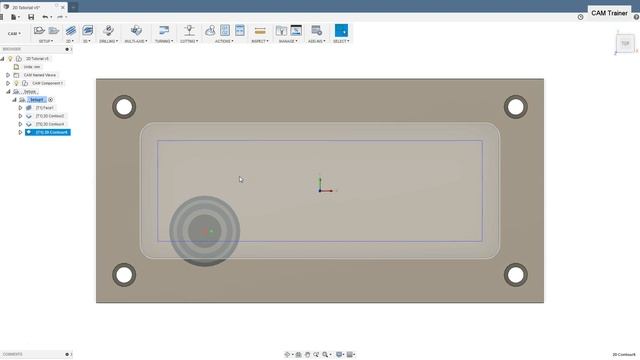Toggle the Browser panel pin dot
640x360 pixels.
click(67, 49)
